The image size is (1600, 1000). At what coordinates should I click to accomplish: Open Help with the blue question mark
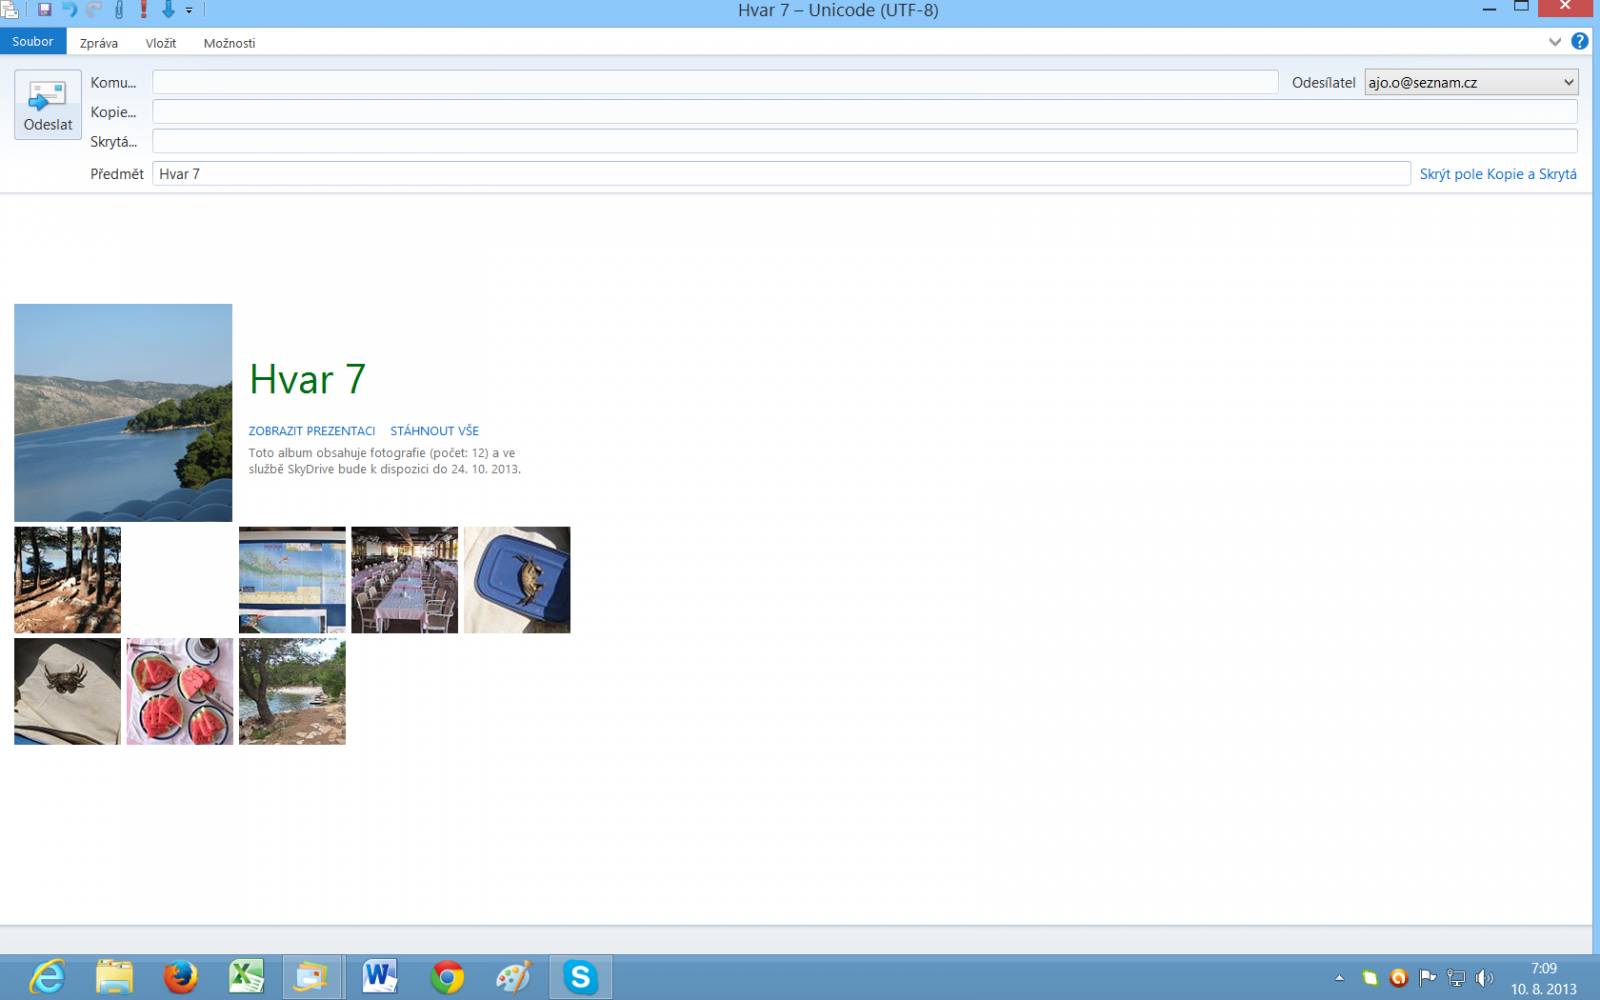(x=1580, y=41)
